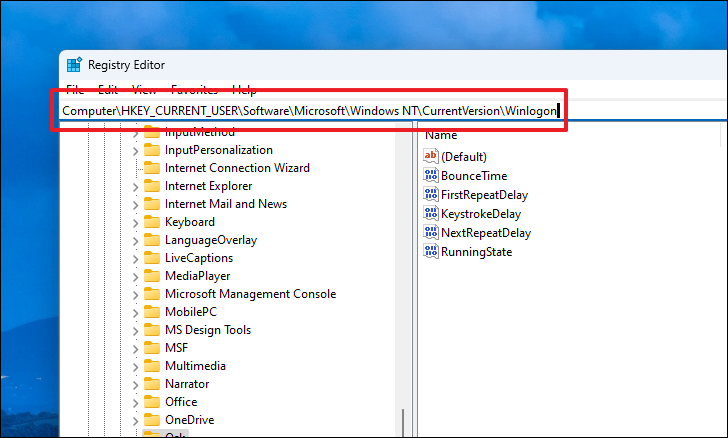Open the Help menu

[244, 90]
